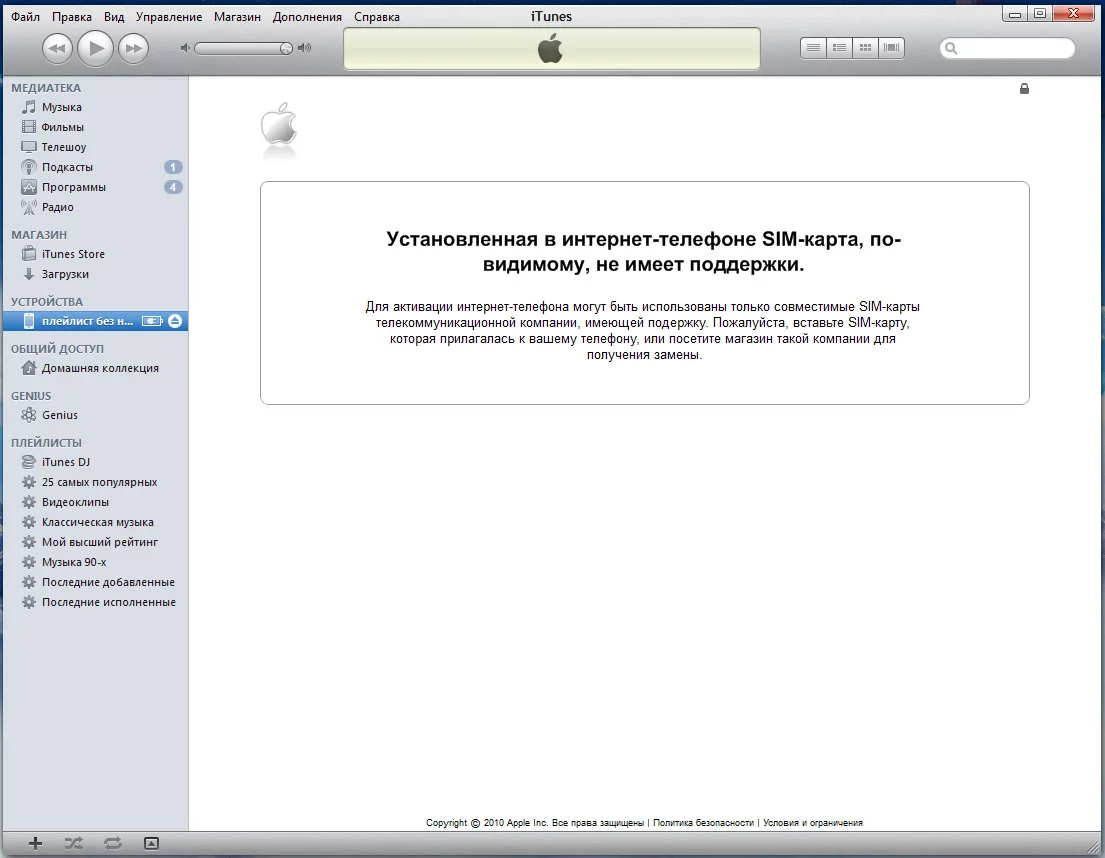Click the GENIUS section header
The image size is (1105, 858).
(x=31, y=396)
